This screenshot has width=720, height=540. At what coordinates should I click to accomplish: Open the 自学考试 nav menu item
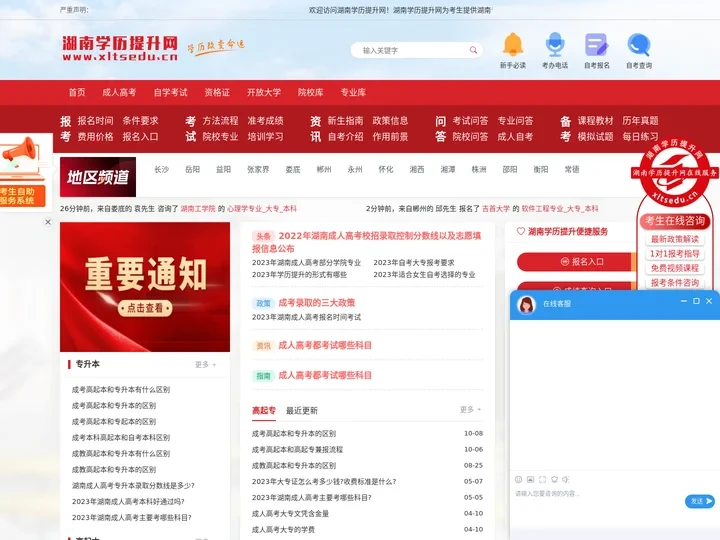click(170, 92)
